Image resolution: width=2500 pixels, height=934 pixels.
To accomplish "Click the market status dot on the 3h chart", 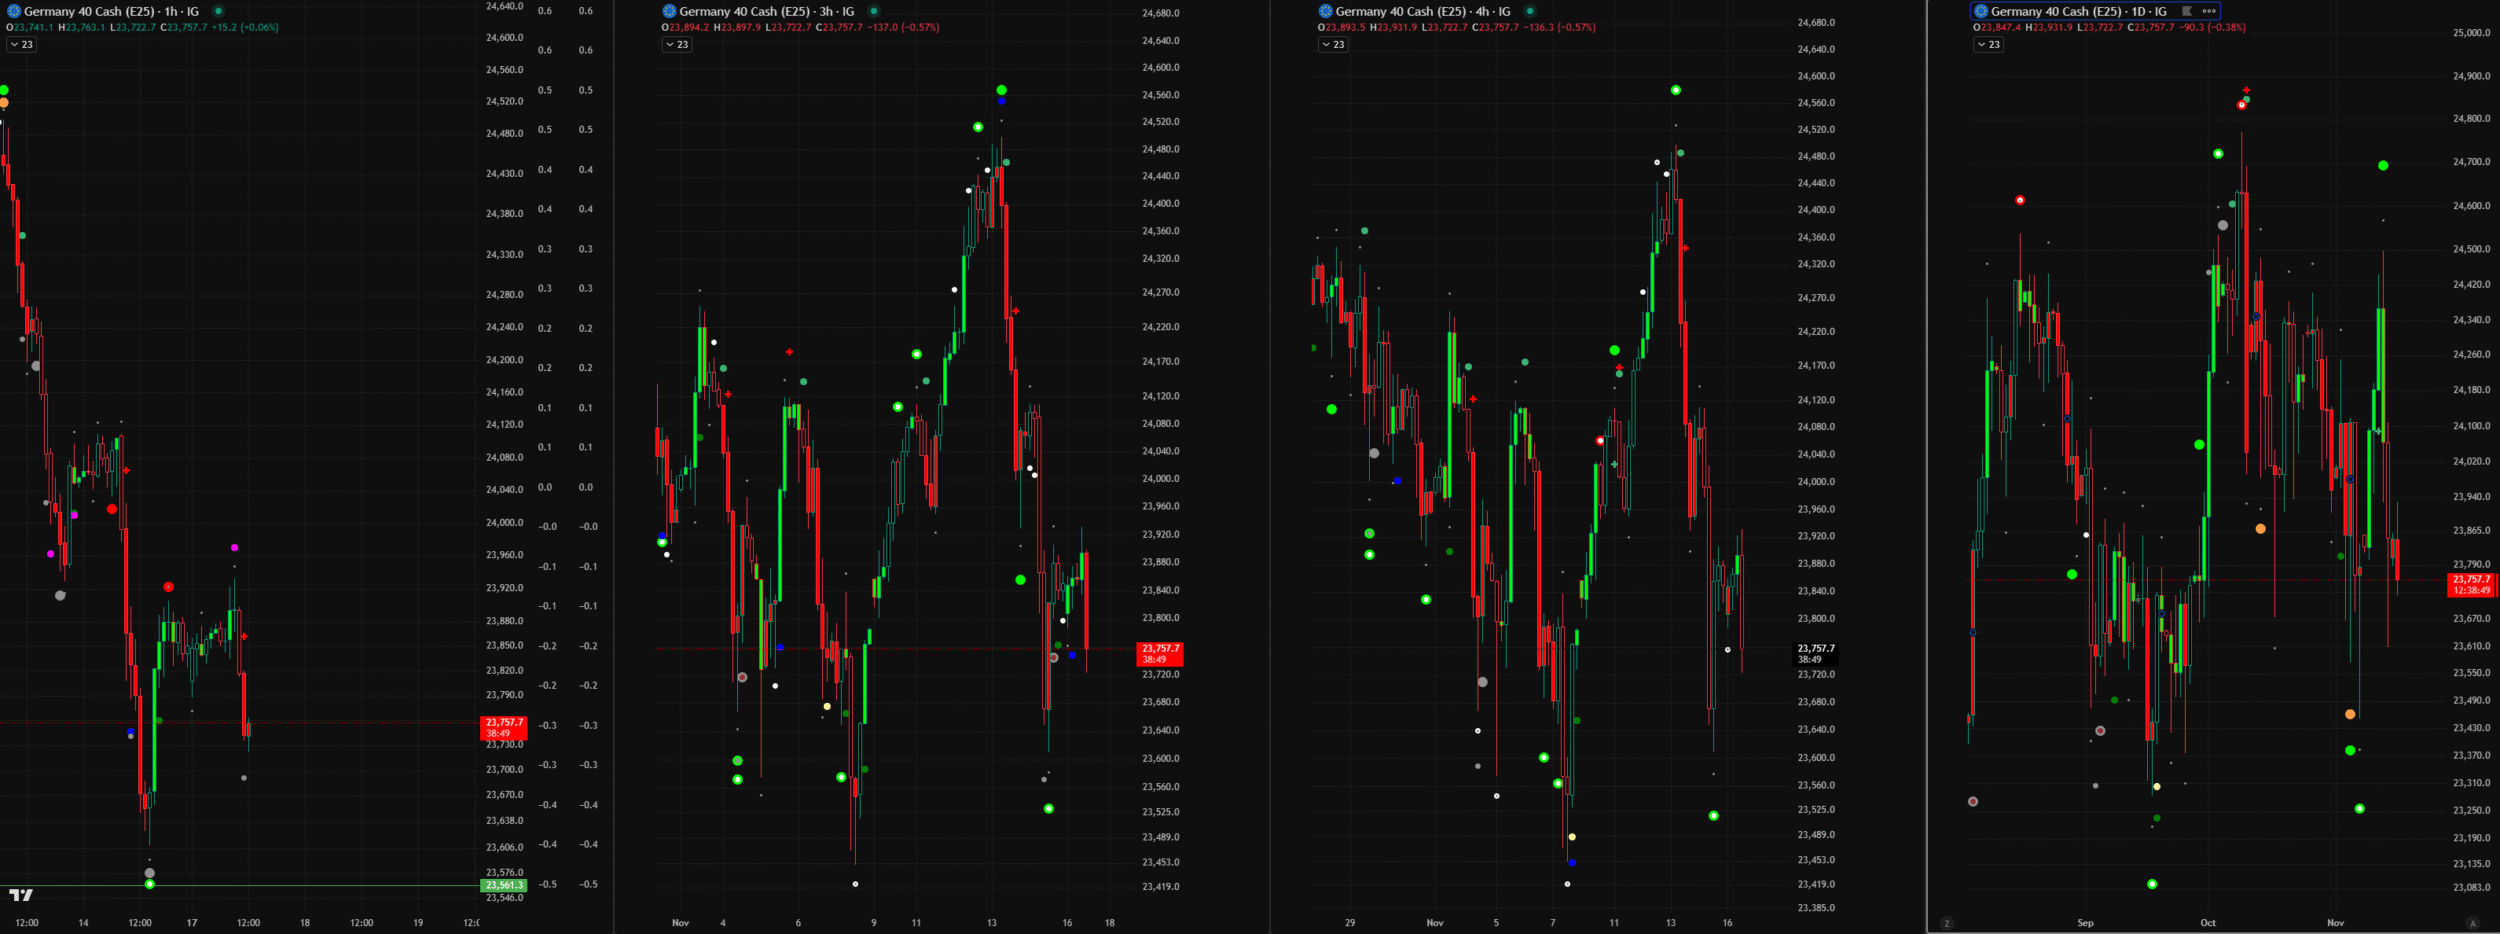I will click(x=874, y=12).
